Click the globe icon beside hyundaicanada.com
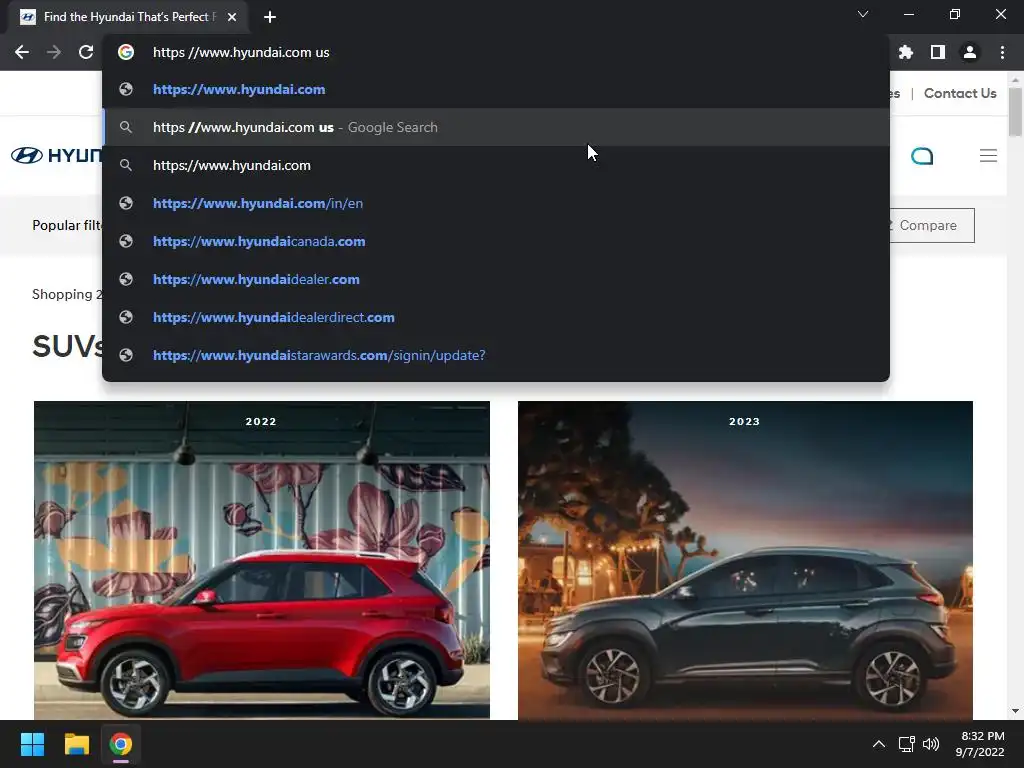 [126, 241]
